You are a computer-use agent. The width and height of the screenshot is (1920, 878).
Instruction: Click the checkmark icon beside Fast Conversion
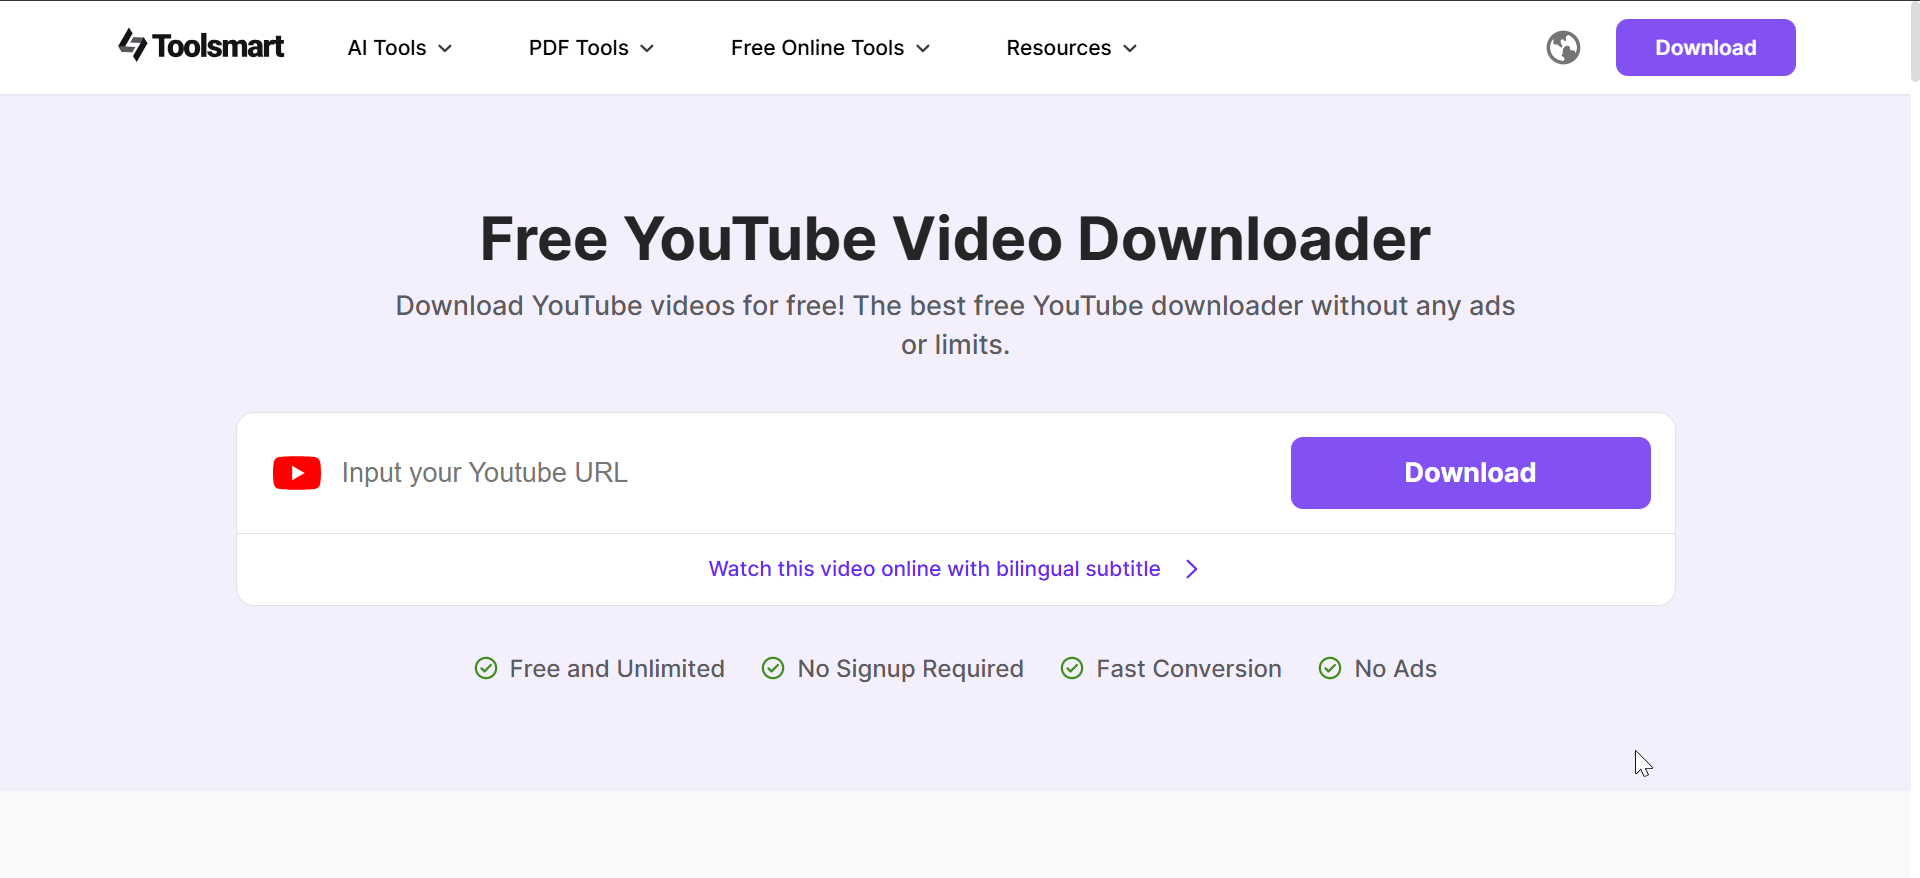1072,668
